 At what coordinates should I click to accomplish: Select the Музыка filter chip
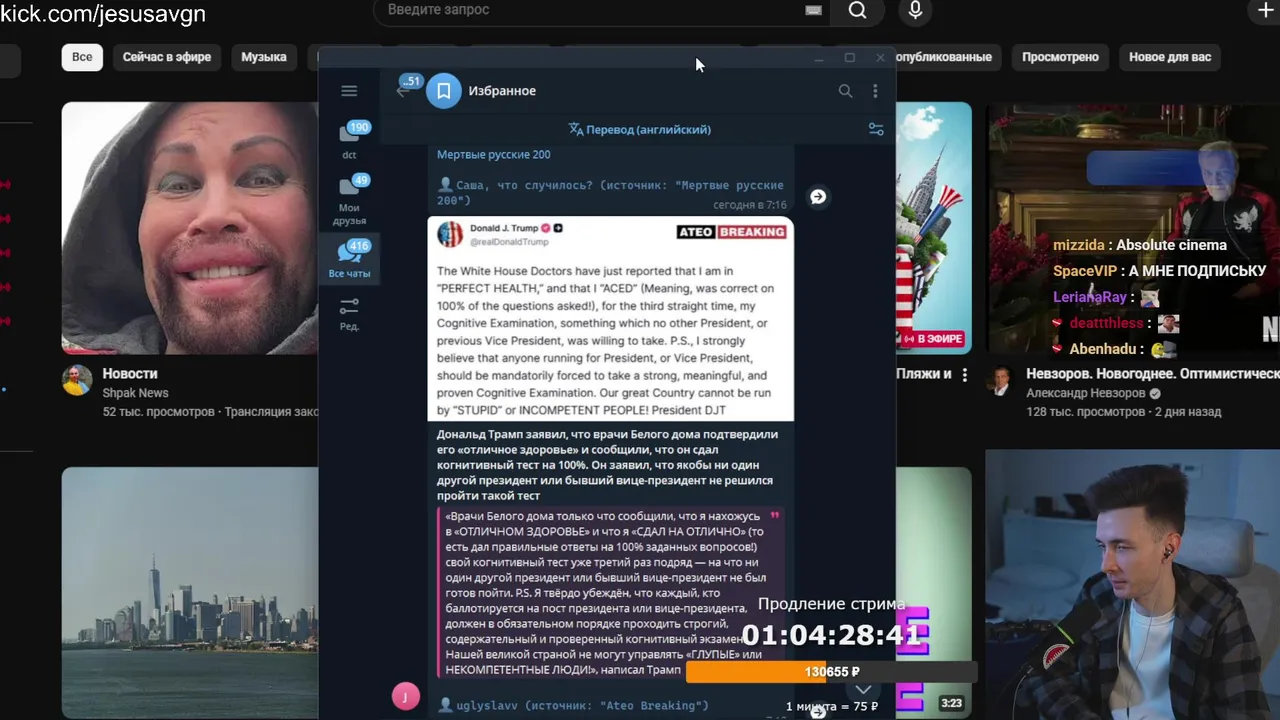pyautogui.click(x=264, y=57)
